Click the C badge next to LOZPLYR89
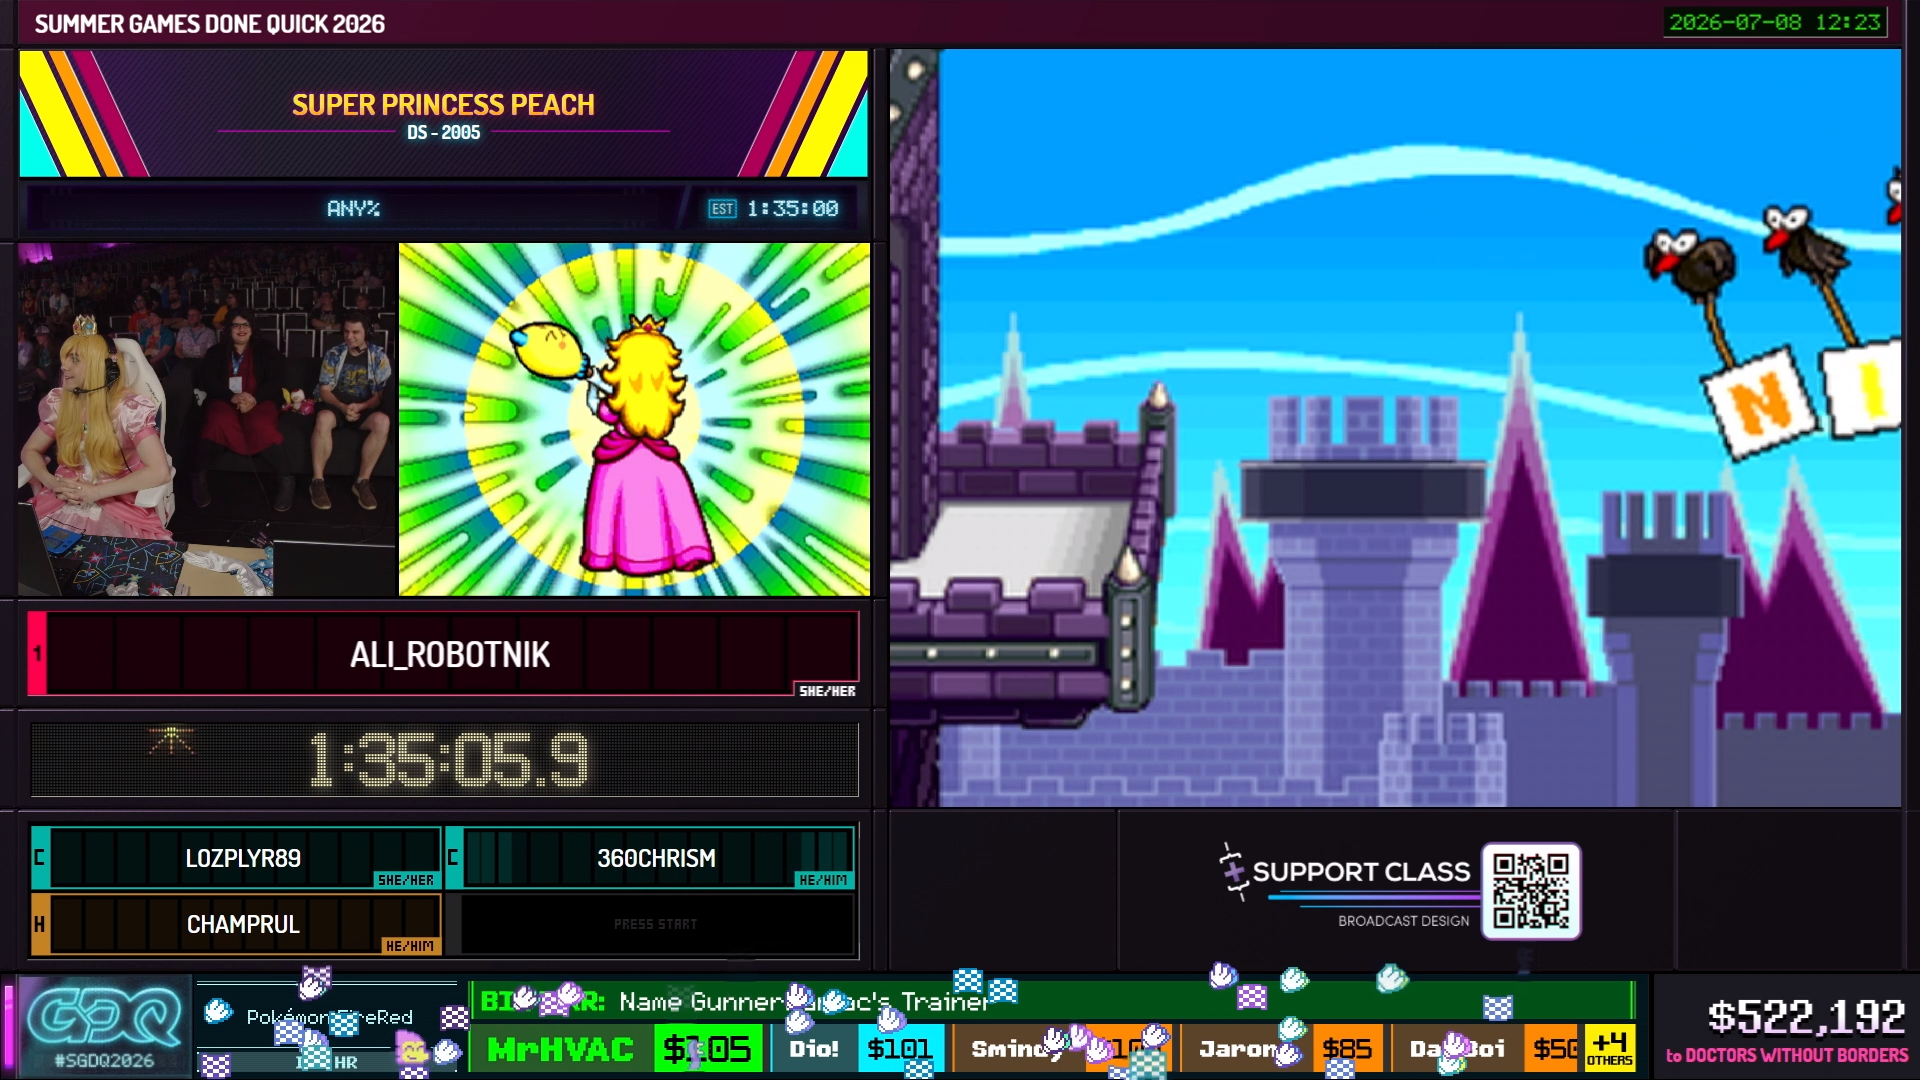1920x1080 pixels. [x=40, y=858]
